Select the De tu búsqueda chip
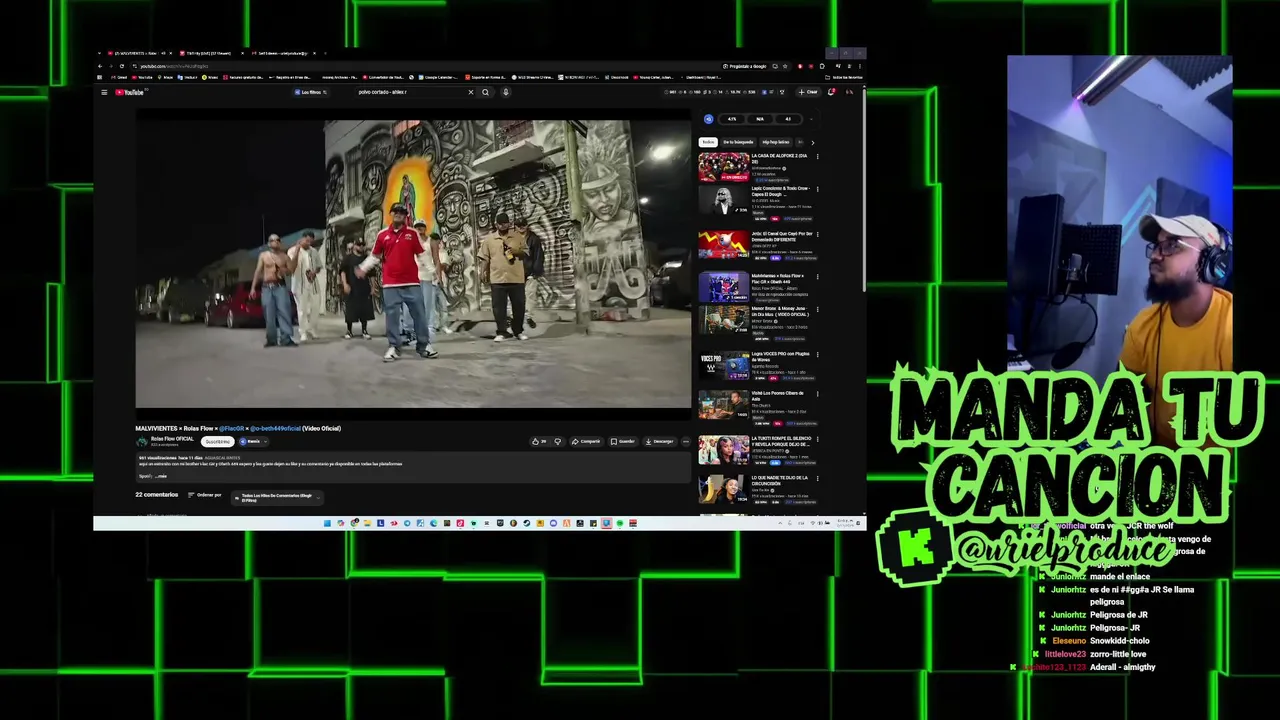Screen dimensions: 1280x720 (738, 142)
